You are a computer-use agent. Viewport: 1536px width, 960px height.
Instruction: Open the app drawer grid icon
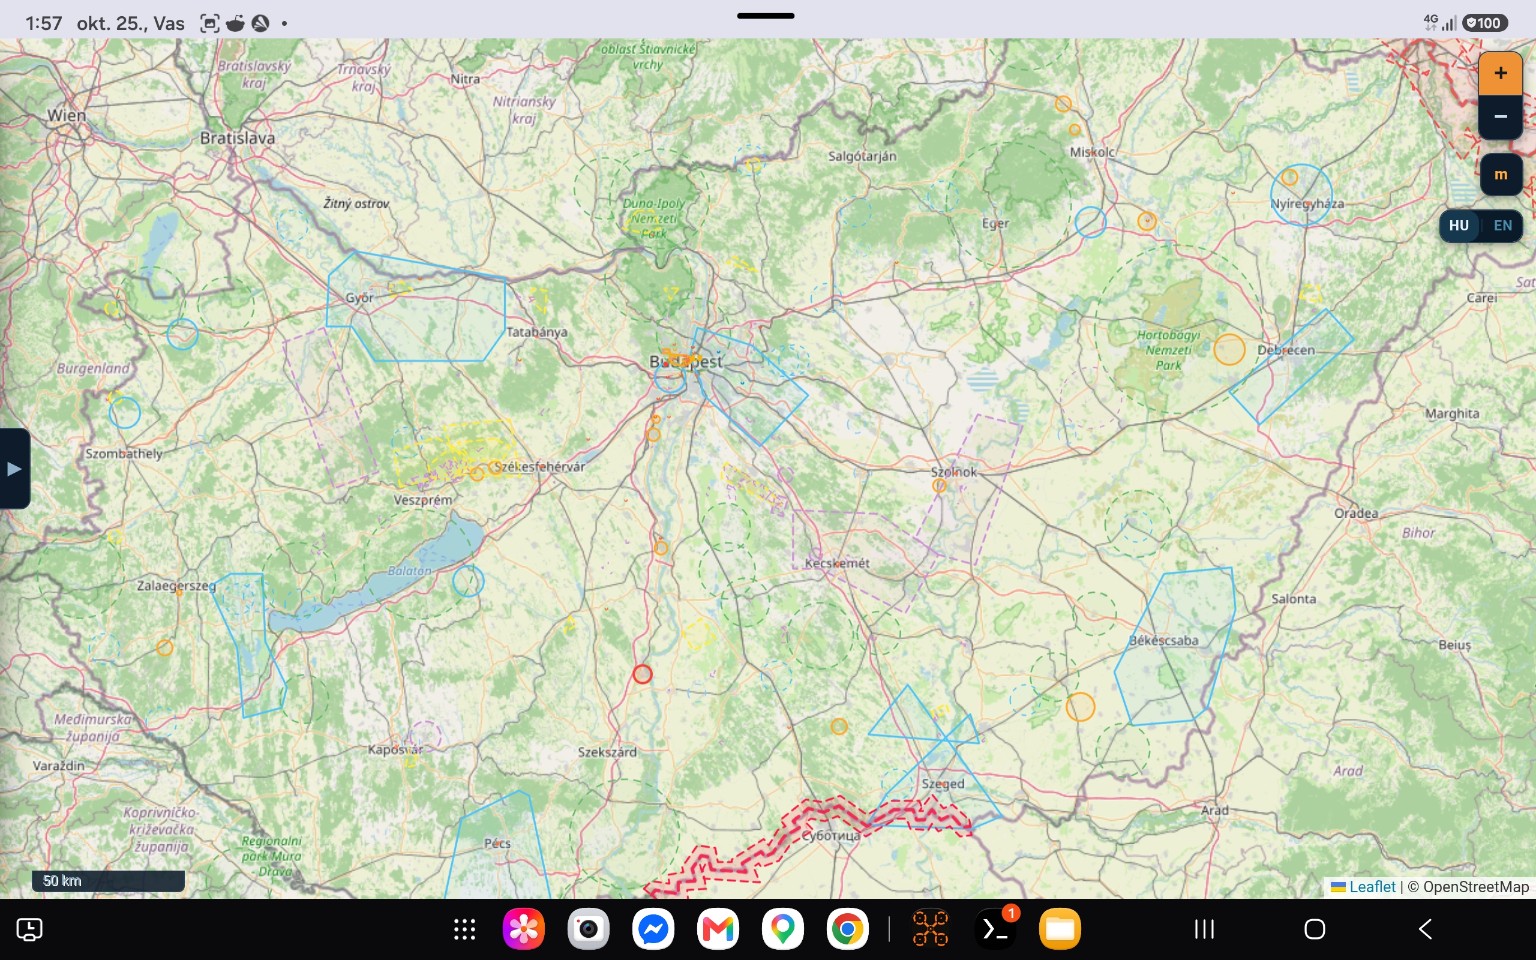(464, 930)
